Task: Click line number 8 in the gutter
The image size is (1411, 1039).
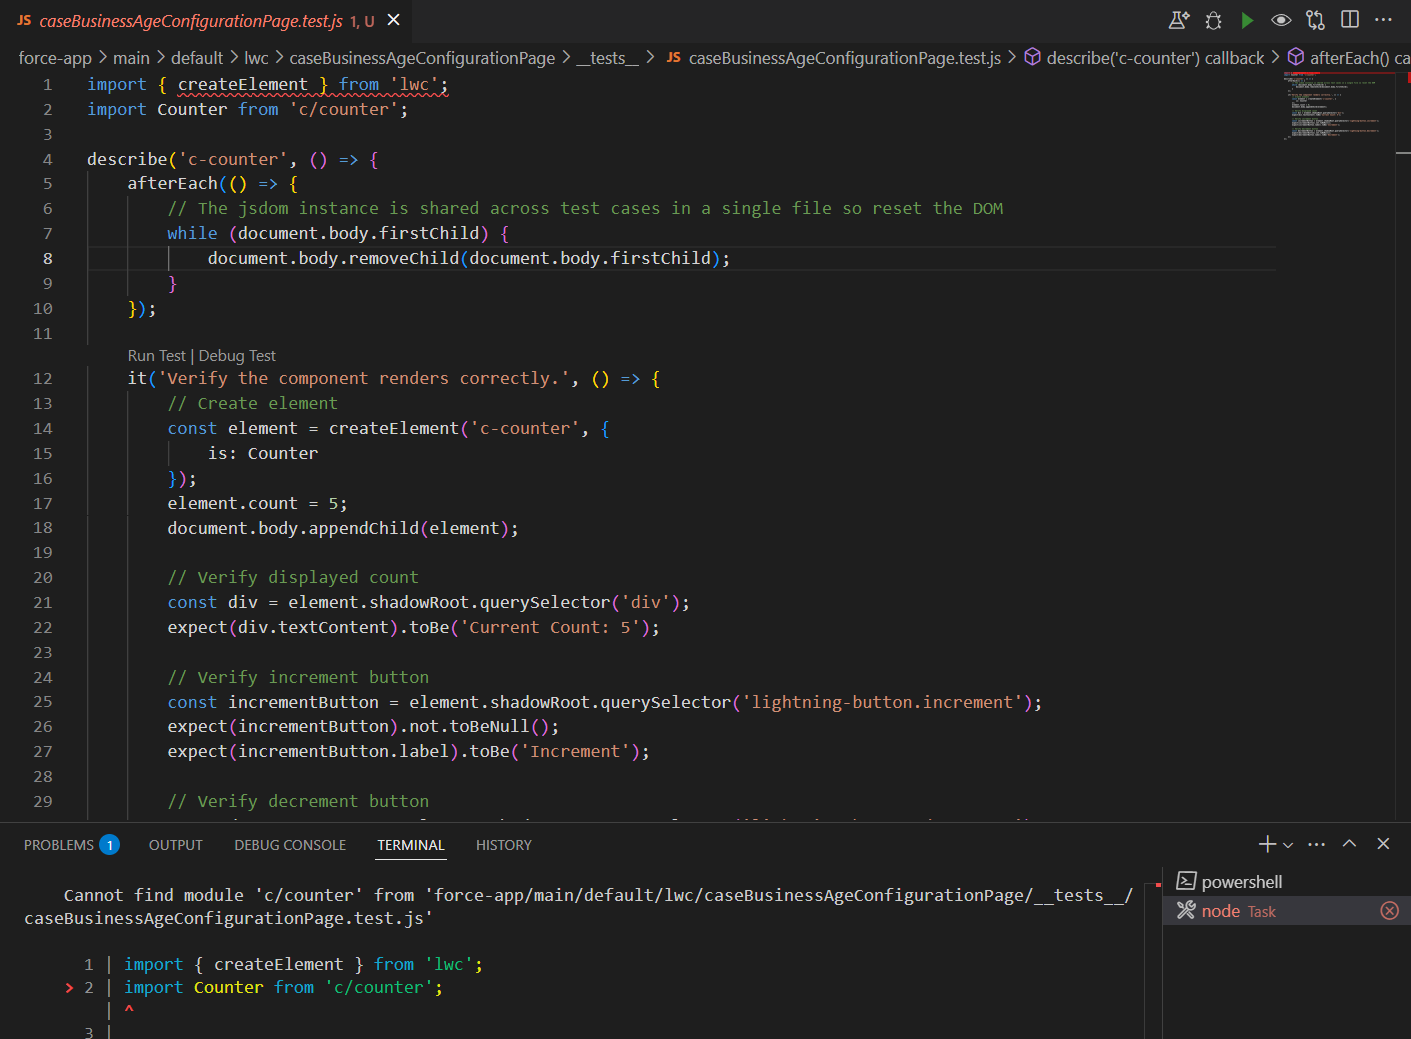Action: click(48, 258)
